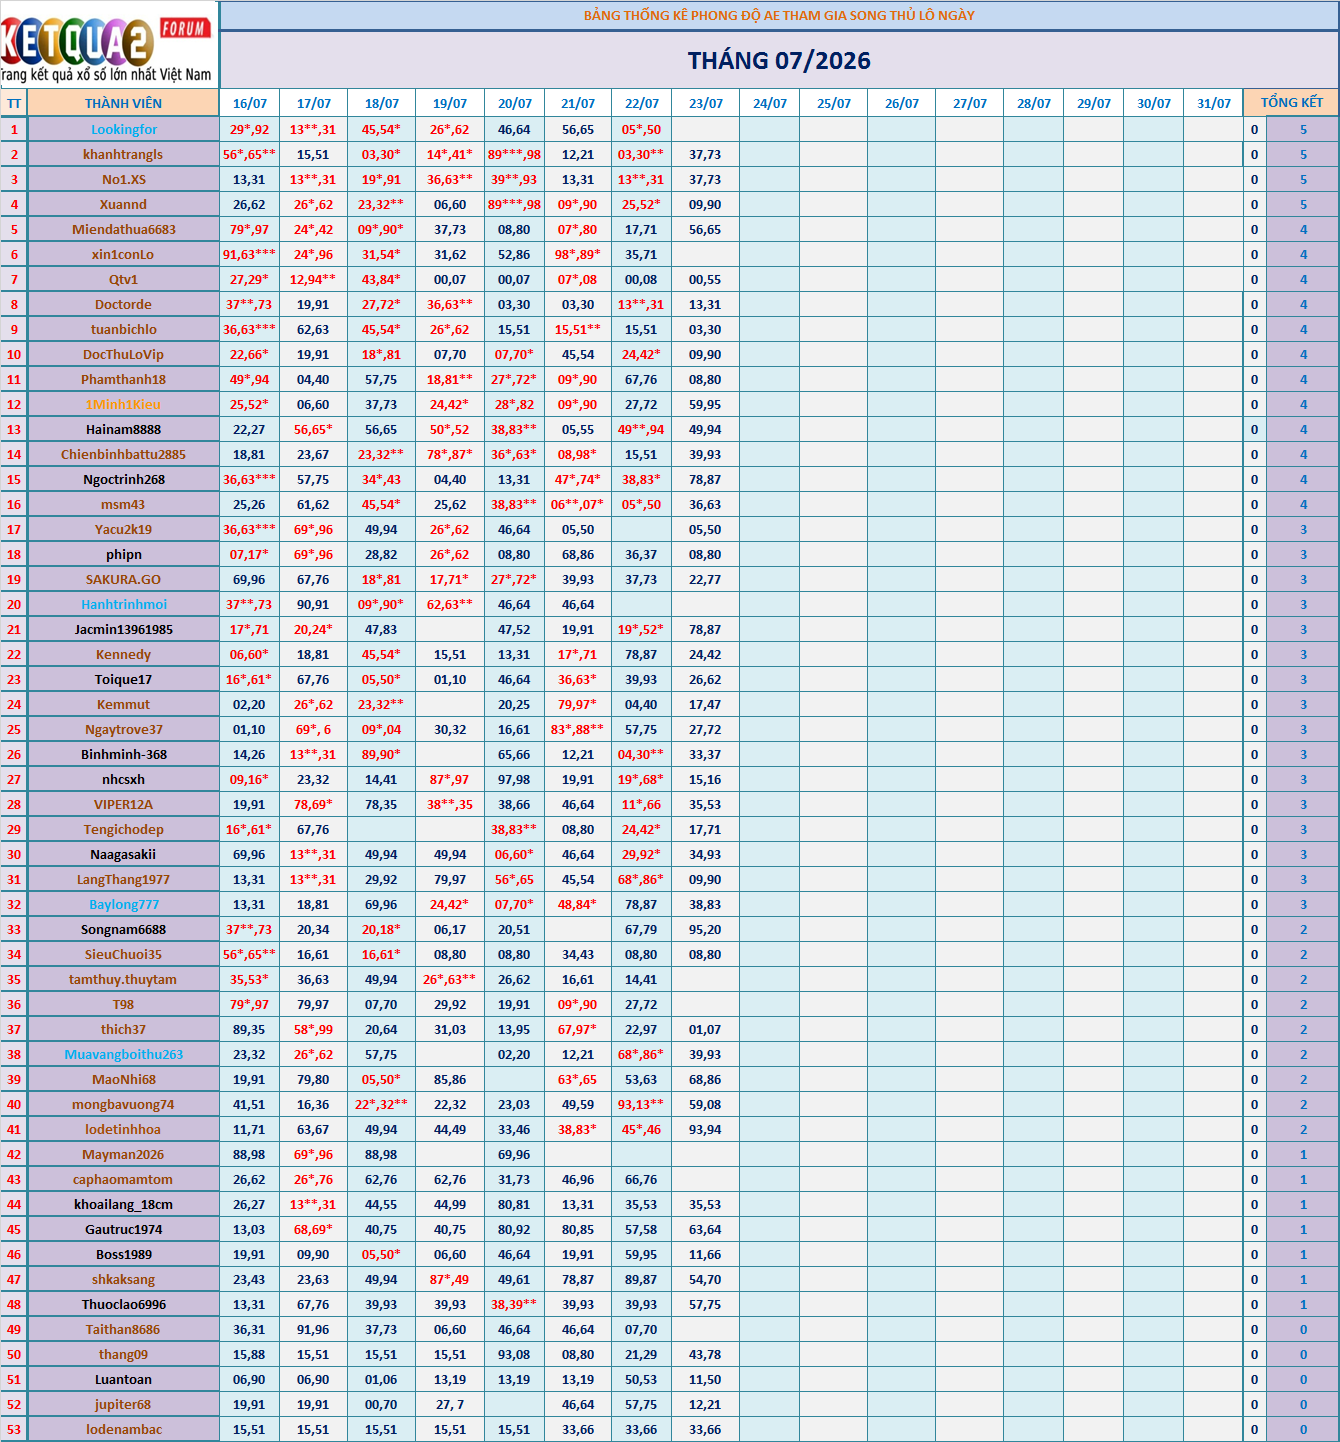Click Lookingfor's 16/07 cell 29*,92
The width and height of the screenshot is (1340, 1442).
(x=250, y=129)
